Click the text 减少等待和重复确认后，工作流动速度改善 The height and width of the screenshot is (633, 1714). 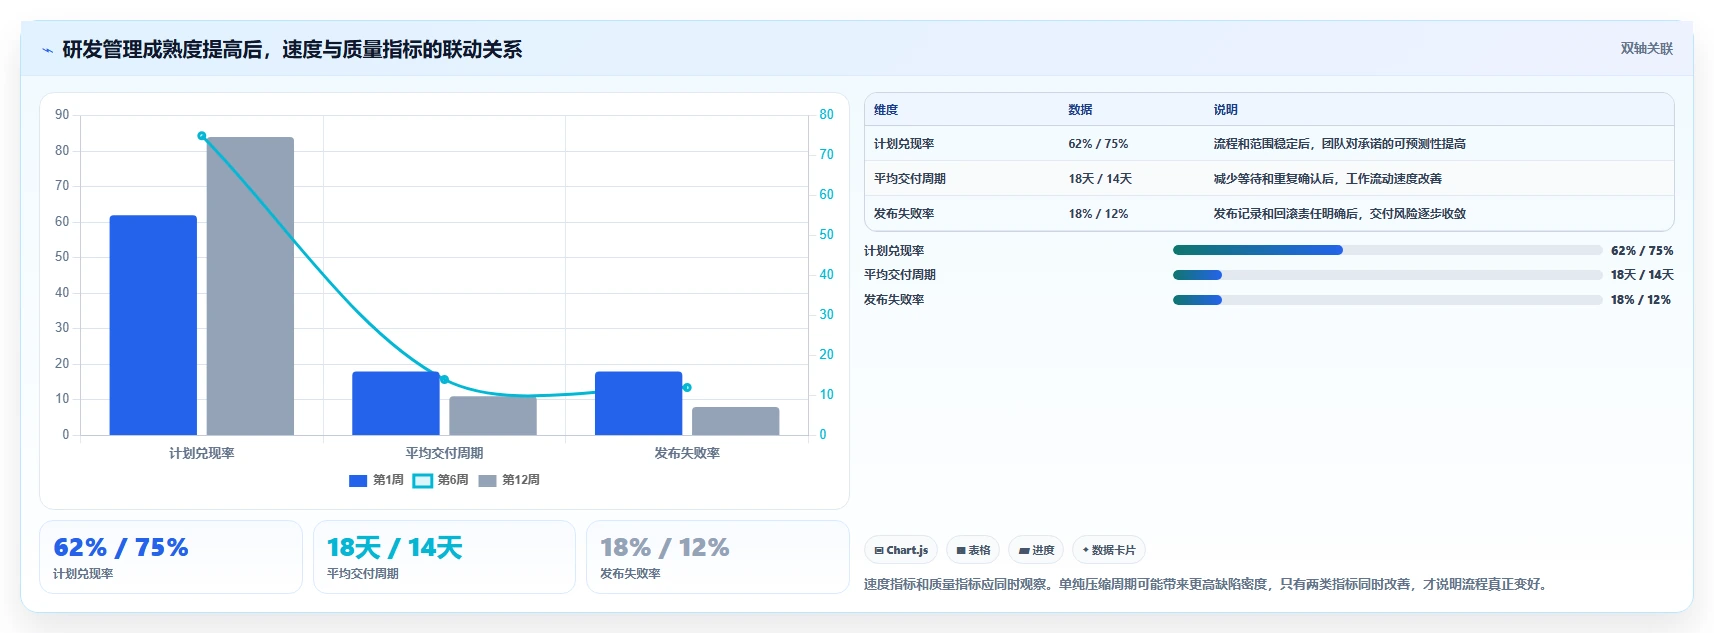1328,179
